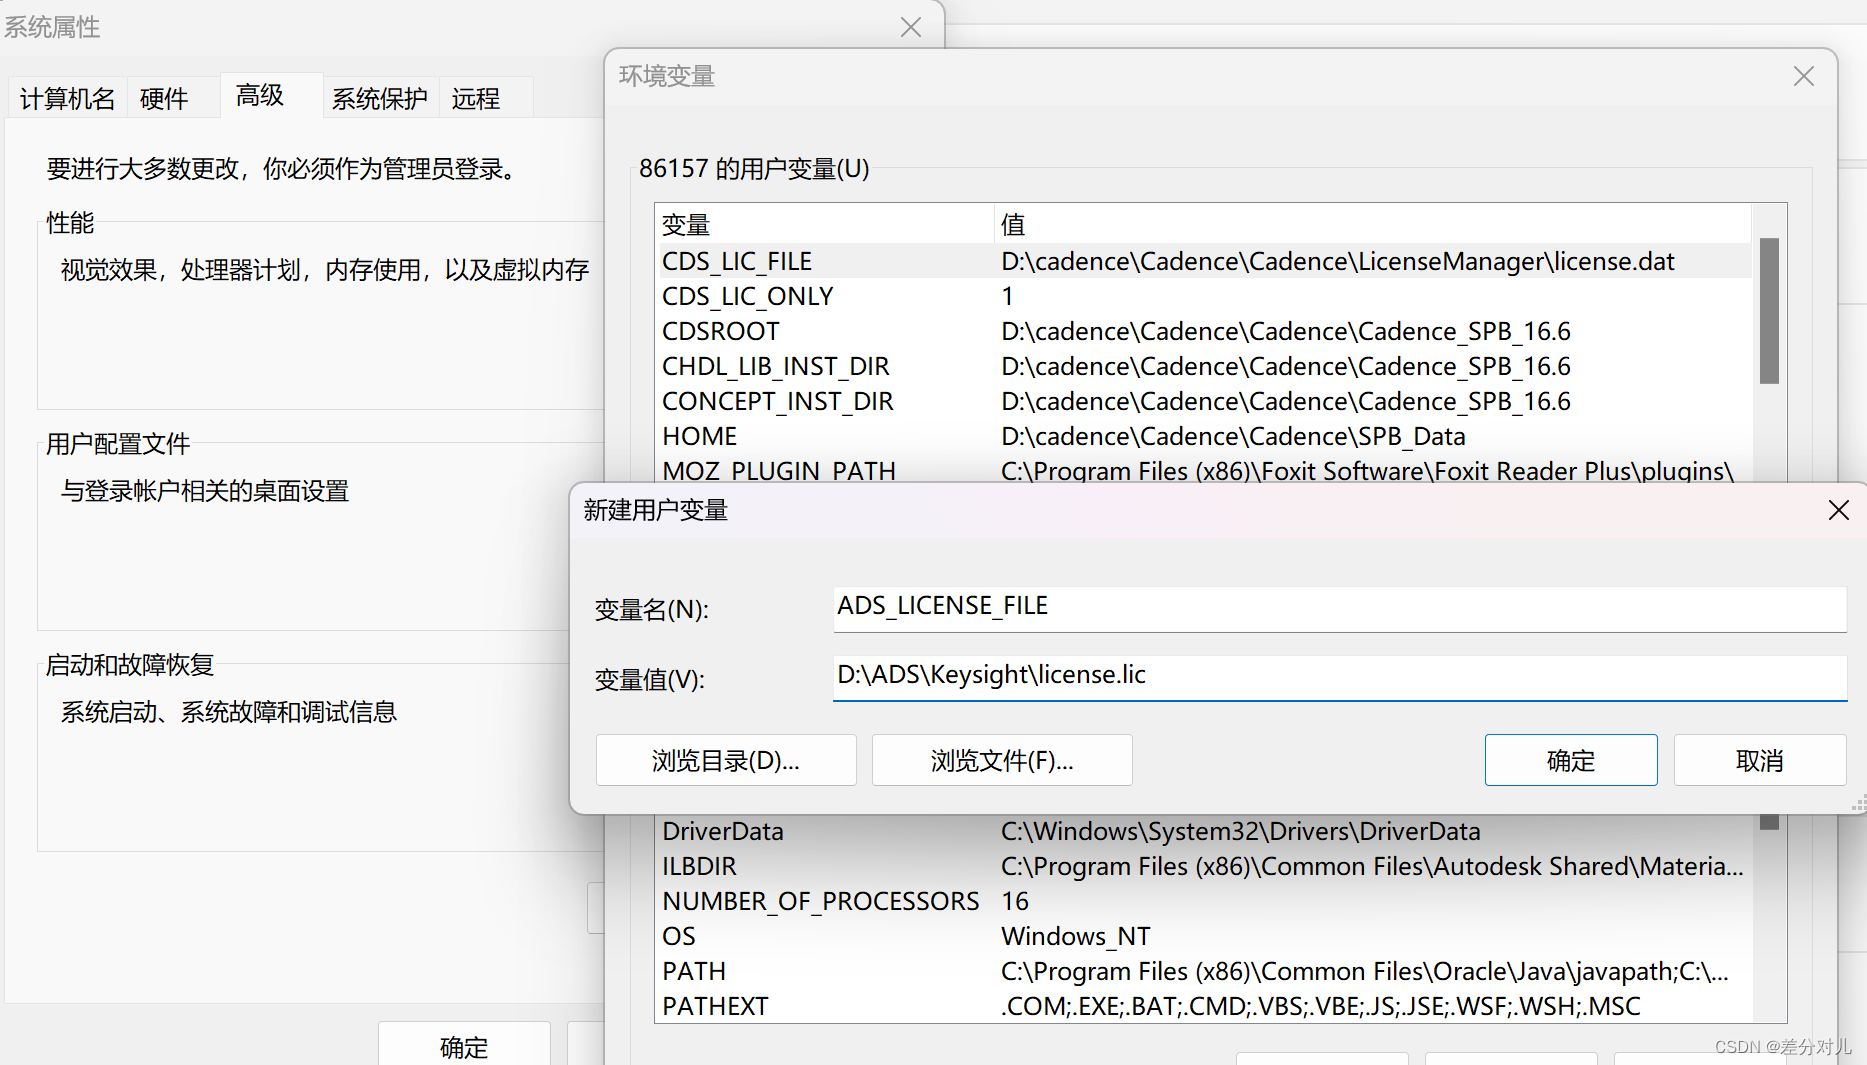Select the CONCEPT_INST_DIR variable row

click(x=1205, y=401)
